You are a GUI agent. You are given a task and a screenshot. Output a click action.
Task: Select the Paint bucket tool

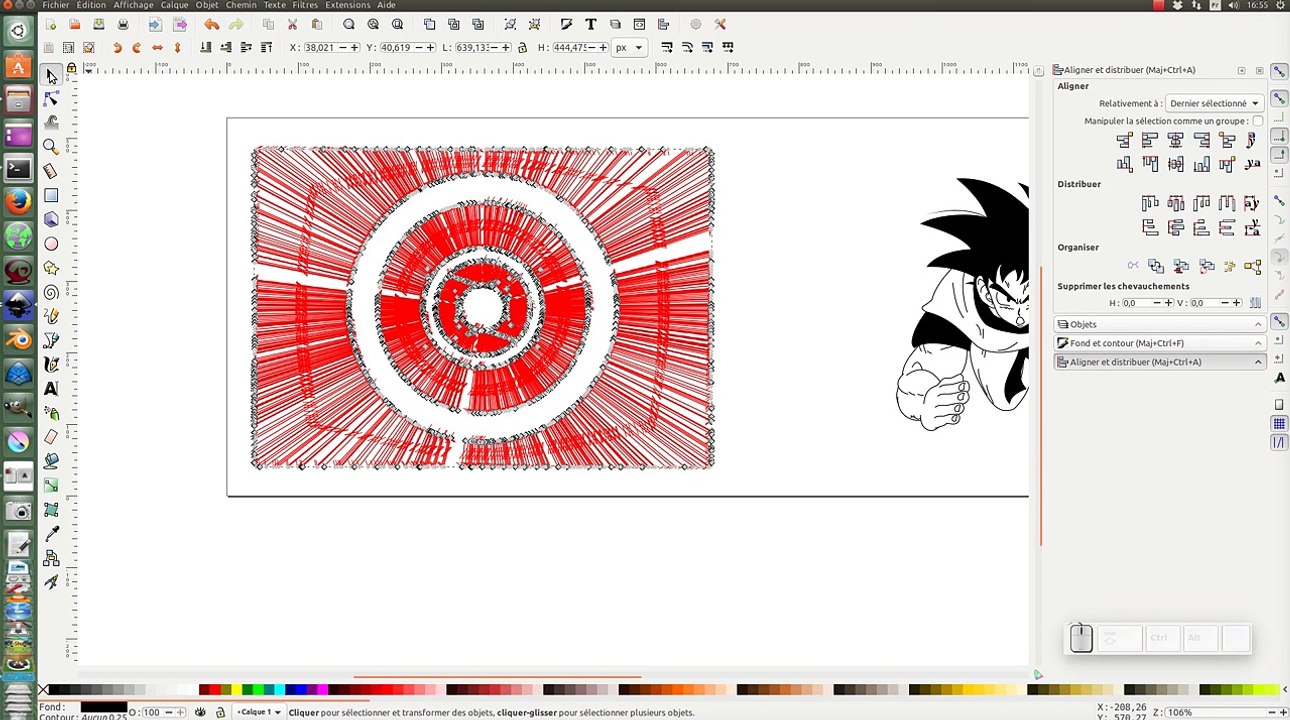click(51, 461)
